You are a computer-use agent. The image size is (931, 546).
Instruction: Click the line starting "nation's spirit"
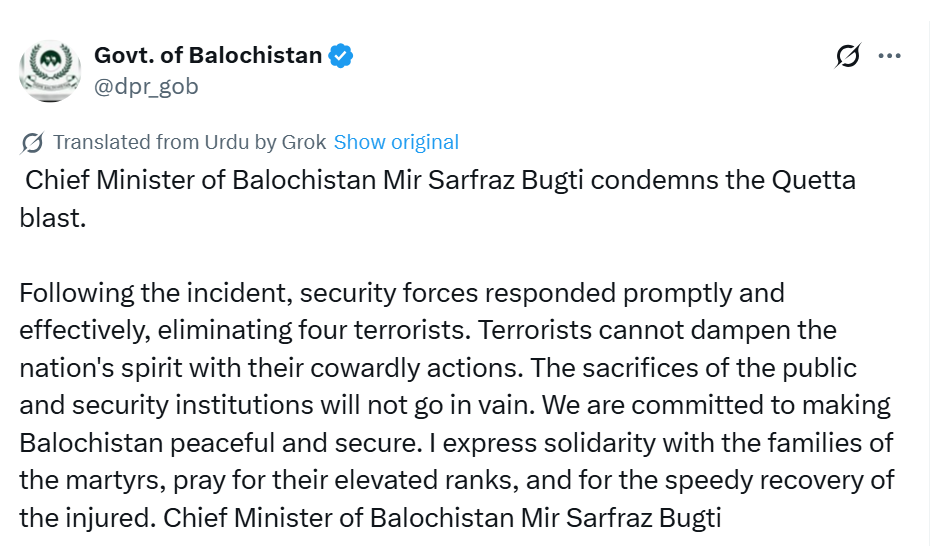pyautogui.click(x=438, y=367)
